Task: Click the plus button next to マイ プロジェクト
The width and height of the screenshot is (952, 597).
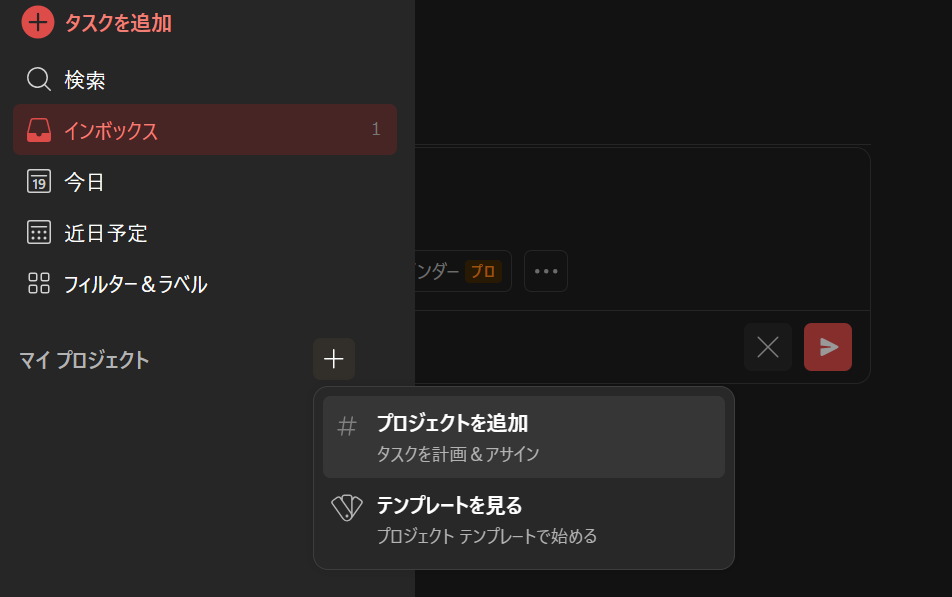Action: [334, 359]
